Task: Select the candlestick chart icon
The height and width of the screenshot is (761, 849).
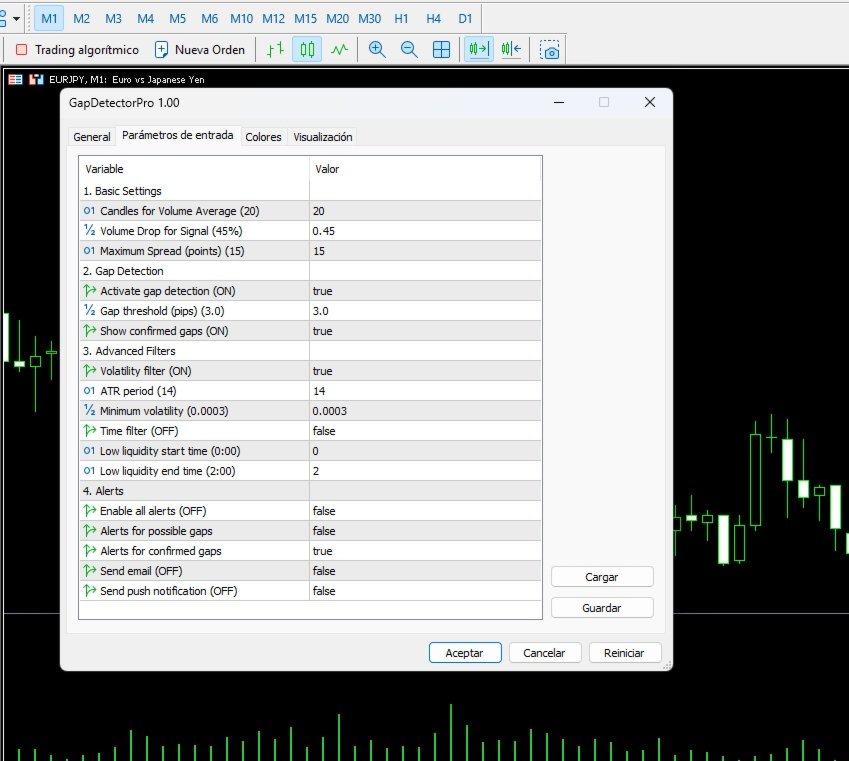Action: [x=307, y=50]
